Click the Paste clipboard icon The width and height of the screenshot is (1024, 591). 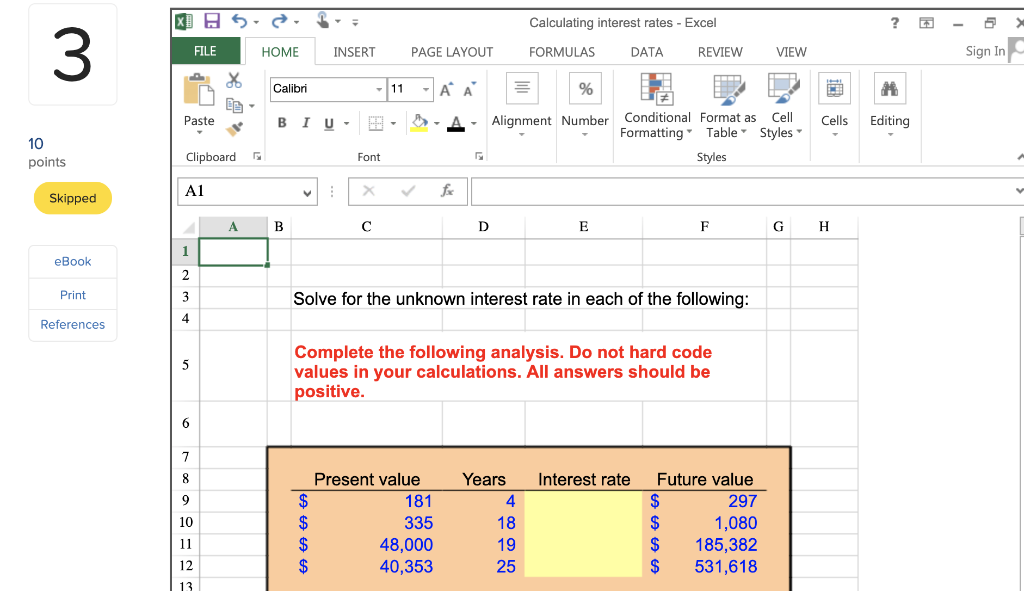(x=199, y=89)
